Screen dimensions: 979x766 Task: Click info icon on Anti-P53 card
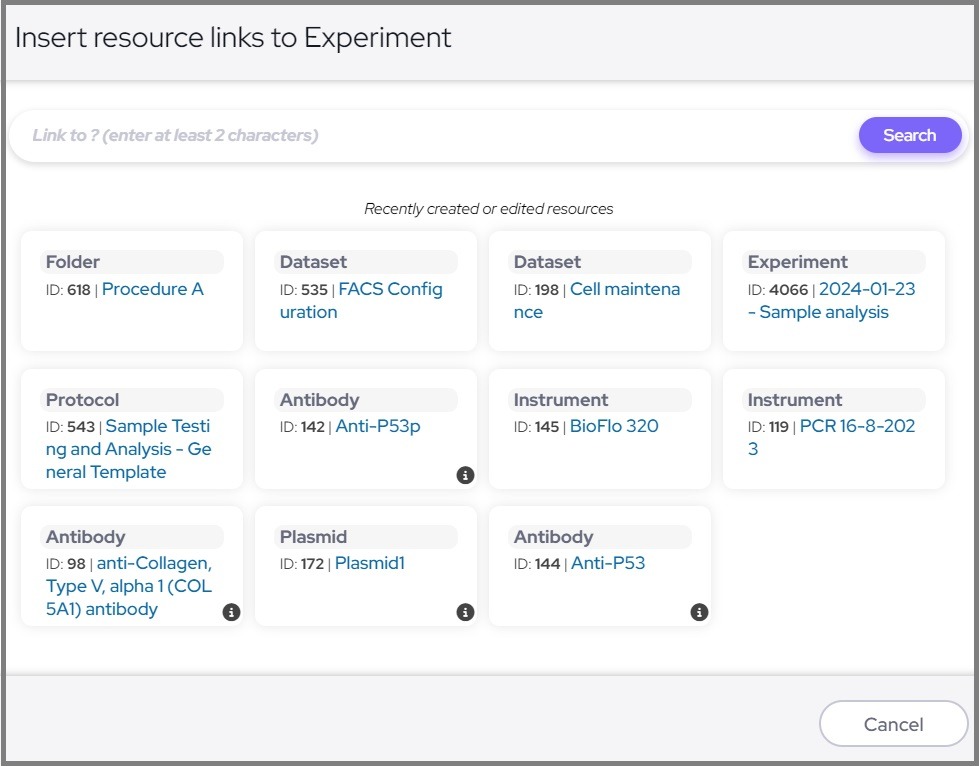tap(699, 612)
